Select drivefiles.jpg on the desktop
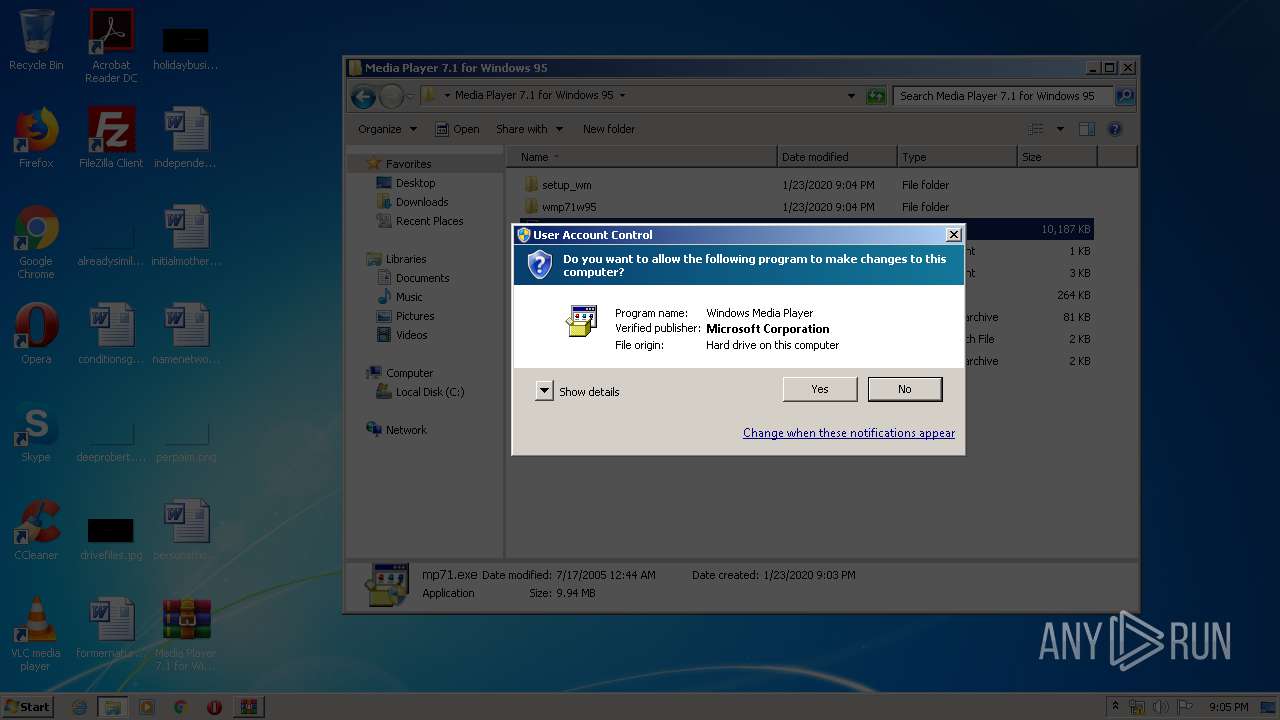Screen dimensions: 1280x720 [111, 538]
